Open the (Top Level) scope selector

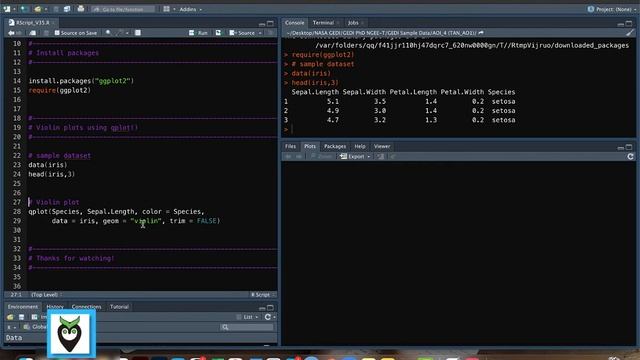tap(46, 294)
